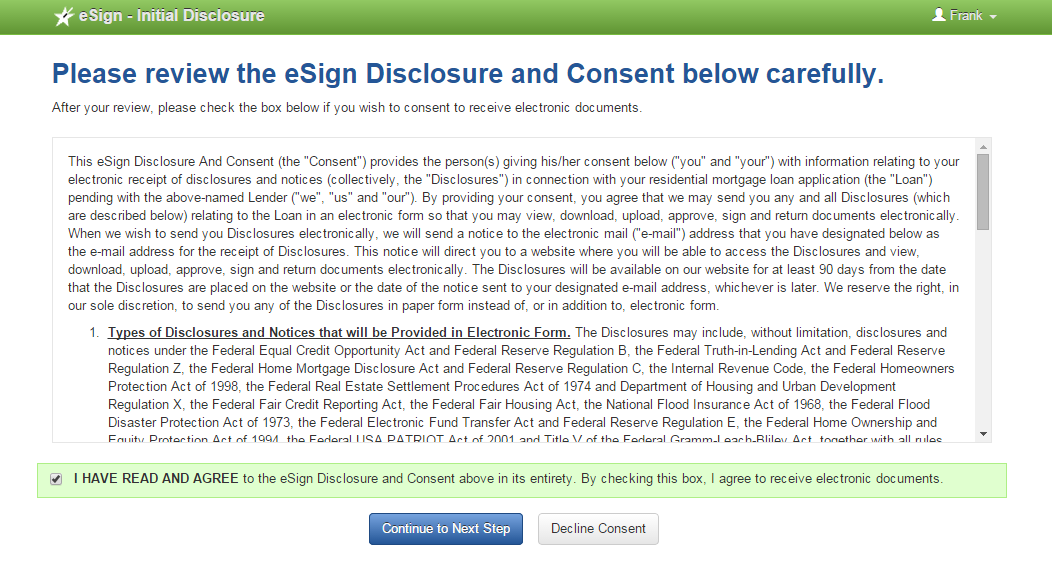
Task: Click the page heading about eSign Disclosure
Action: click(468, 73)
